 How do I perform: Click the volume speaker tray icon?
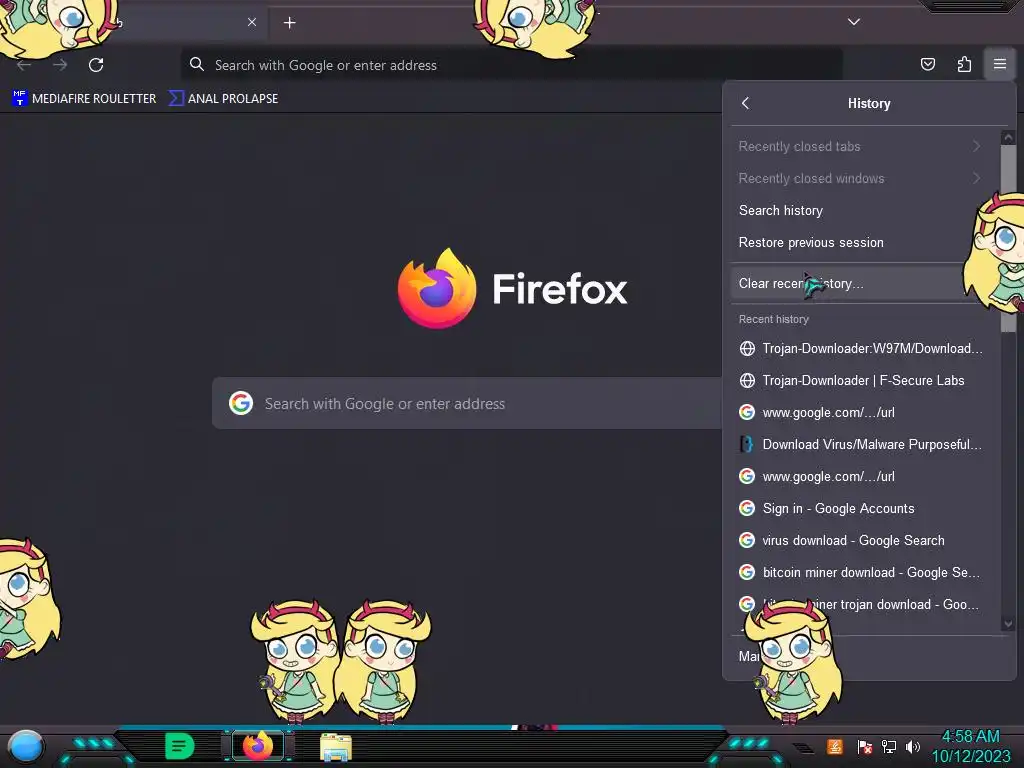coord(912,746)
